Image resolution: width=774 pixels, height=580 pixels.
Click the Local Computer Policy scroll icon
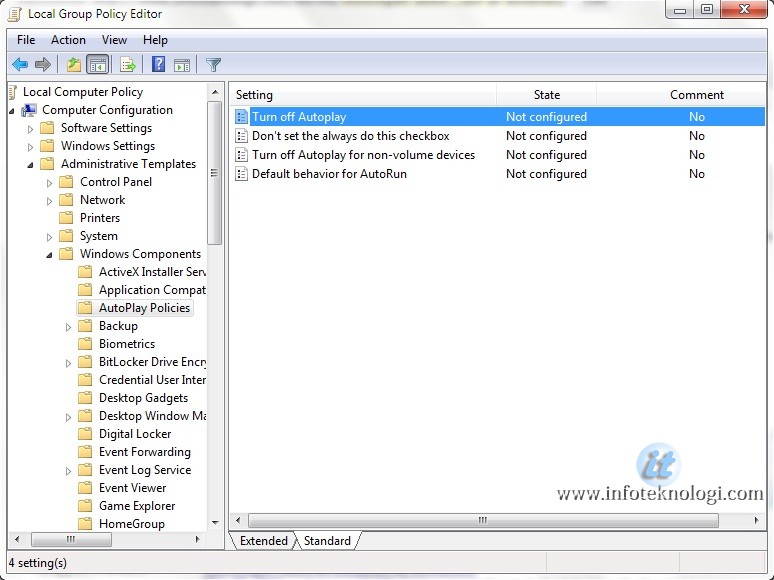(13, 92)
